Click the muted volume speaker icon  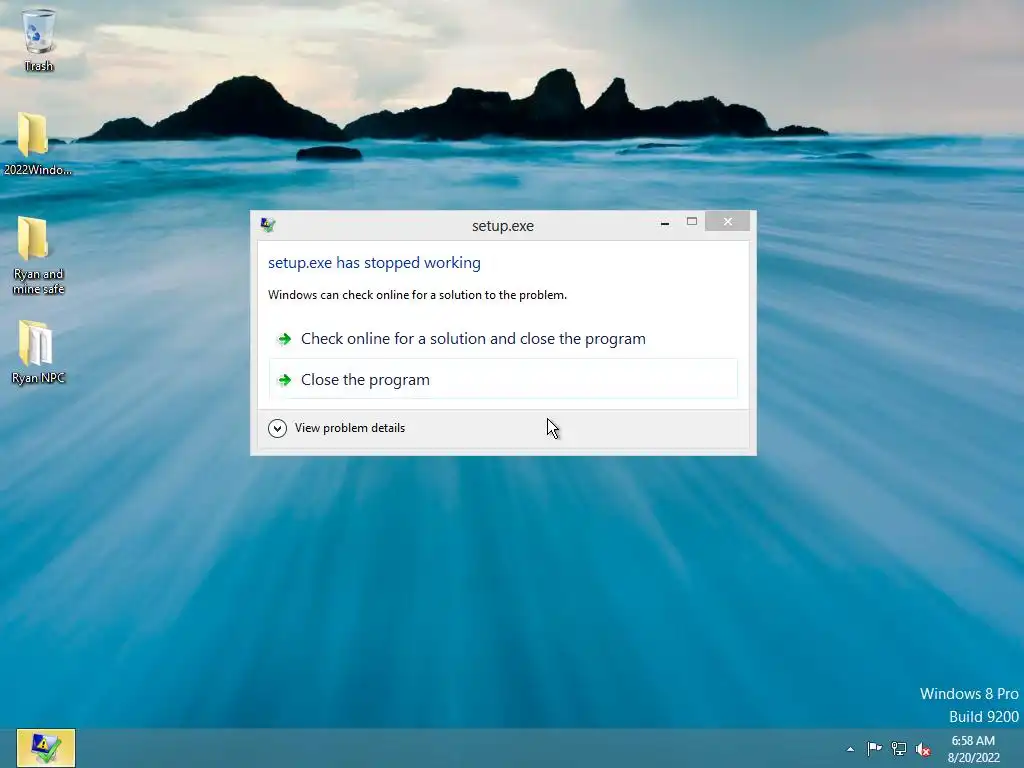coord(923,749)
